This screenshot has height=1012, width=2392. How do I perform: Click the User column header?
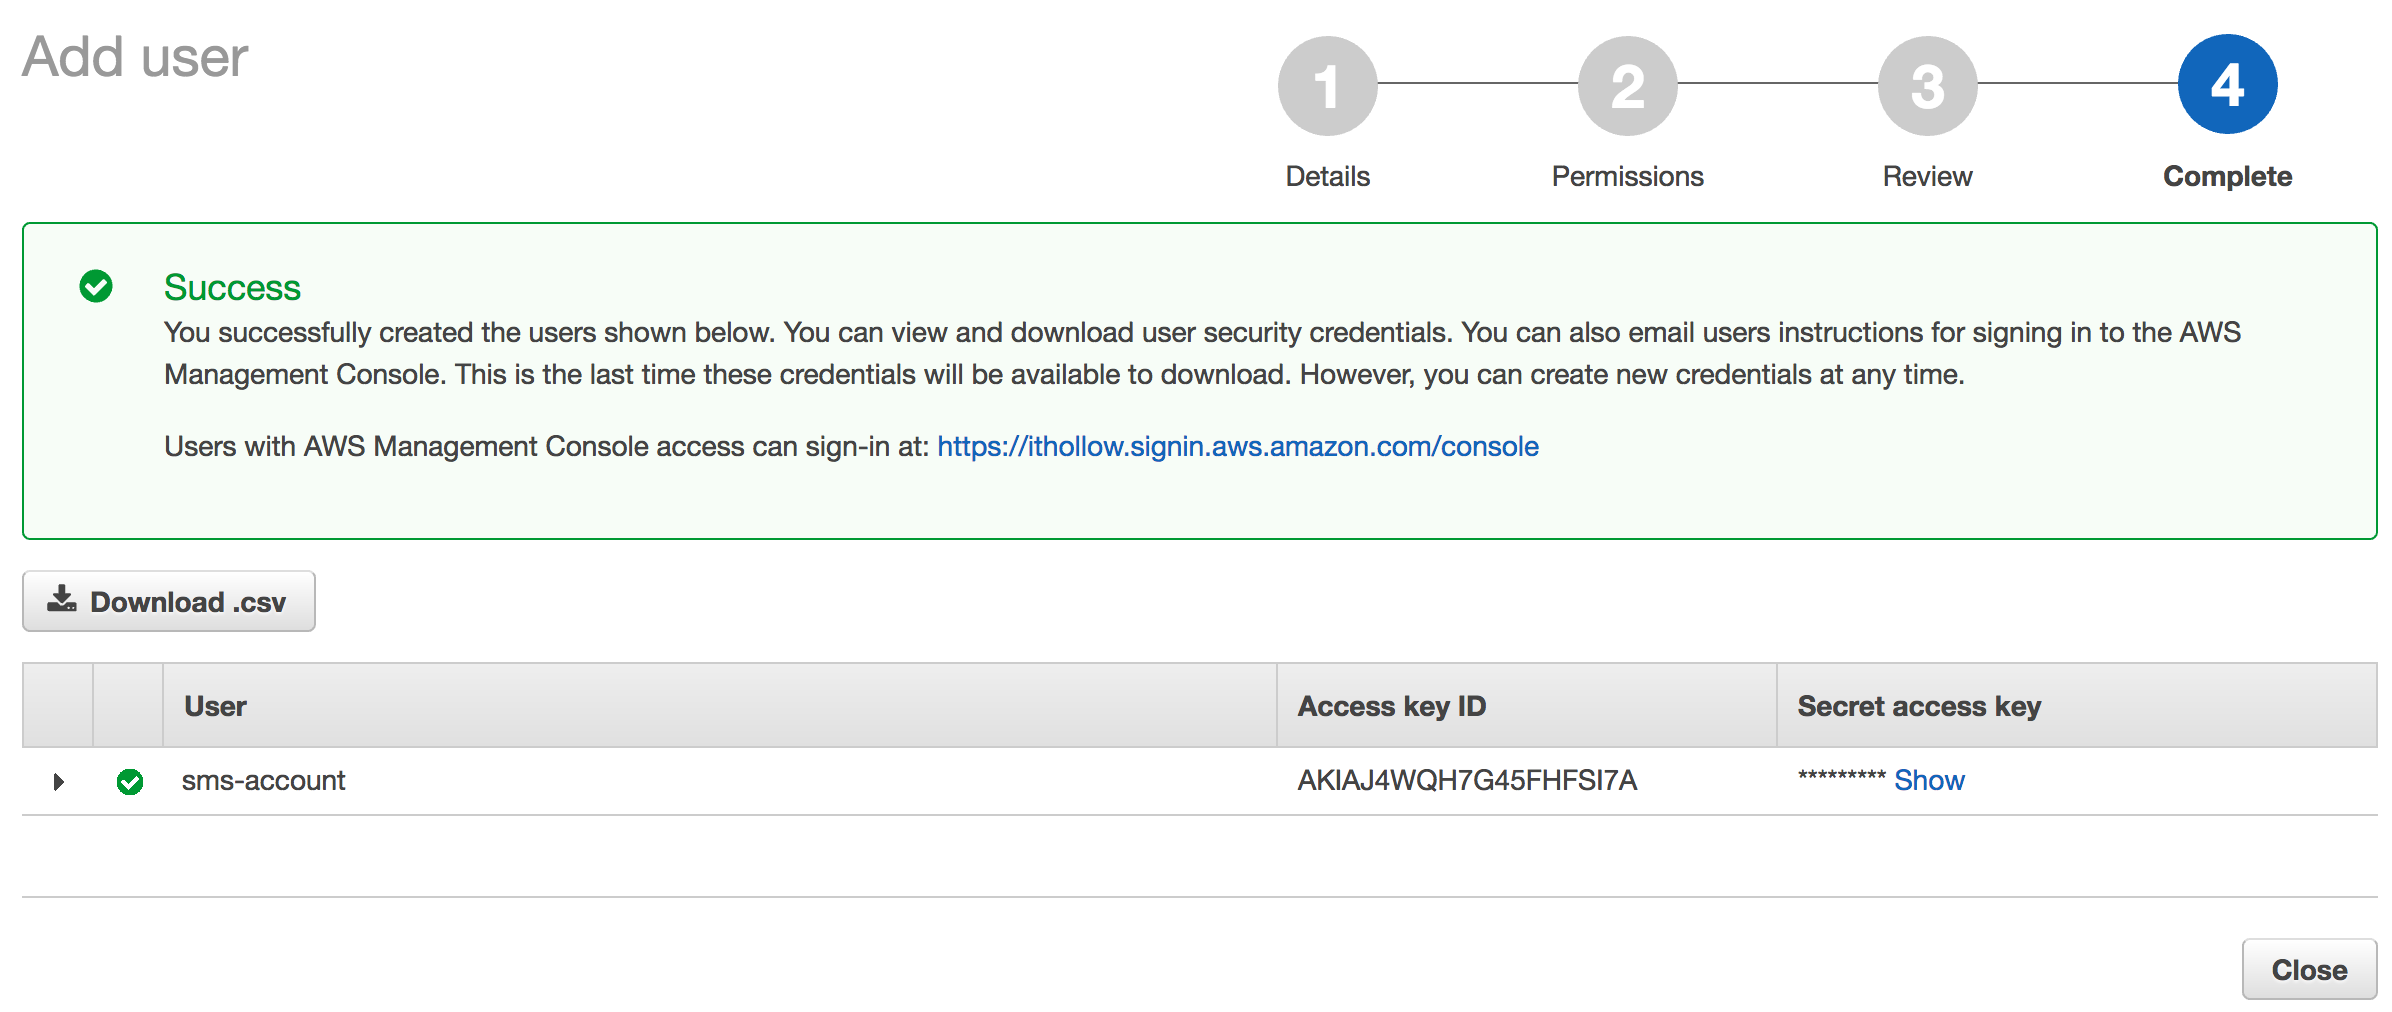pyautogui.click(x=216, y=706)
